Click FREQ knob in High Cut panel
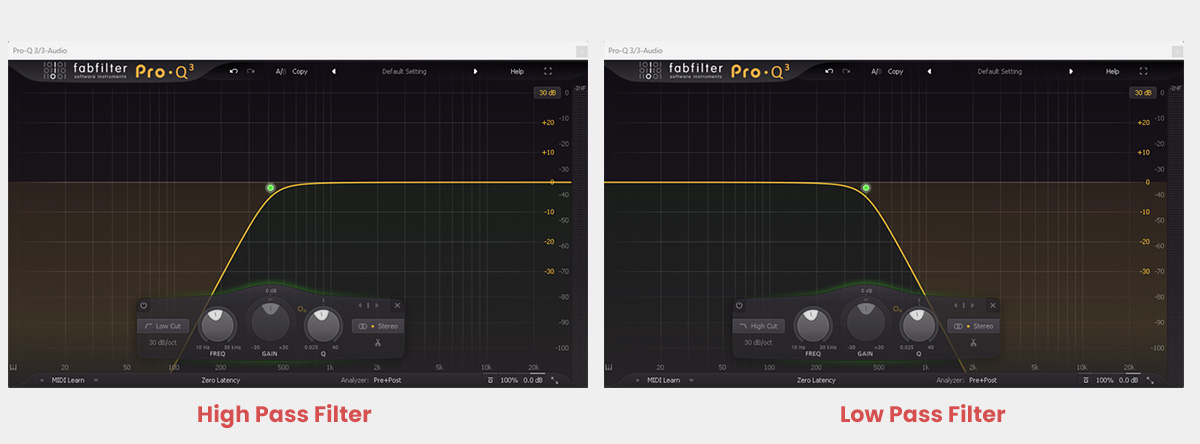Image resolution: width=1200 pixels, height=444 pixels. pyautogui.click(x=813, y=324)
